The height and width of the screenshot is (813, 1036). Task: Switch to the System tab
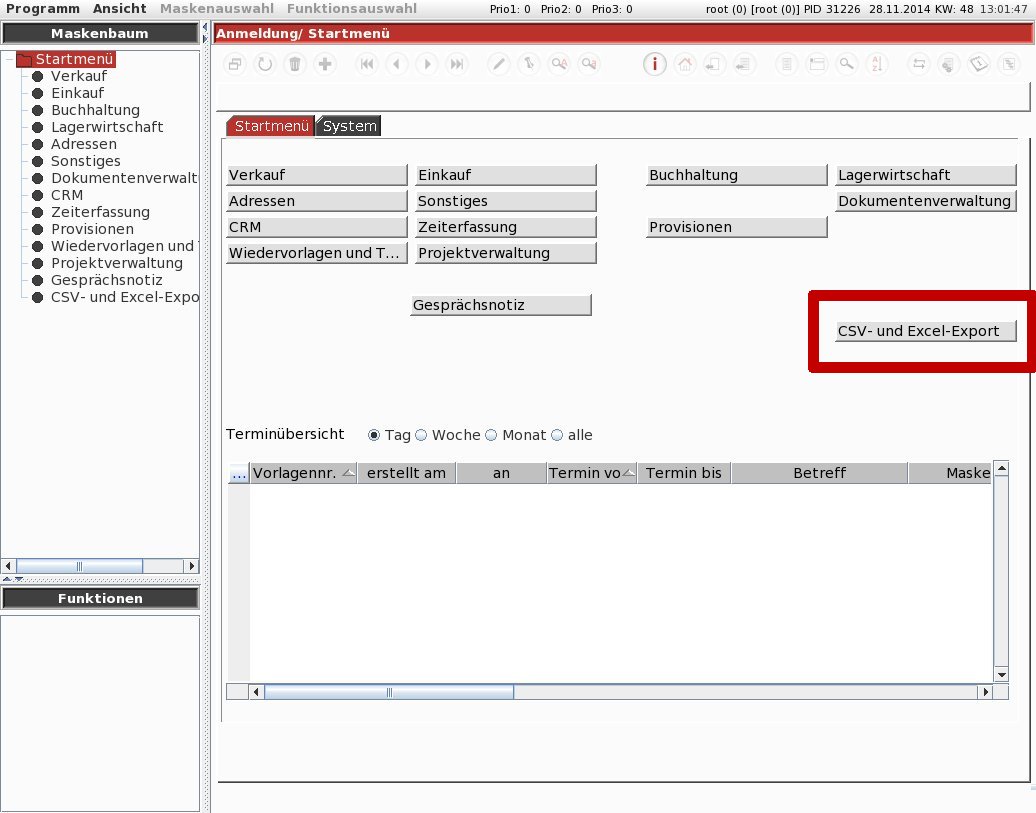tap(349, 126)
